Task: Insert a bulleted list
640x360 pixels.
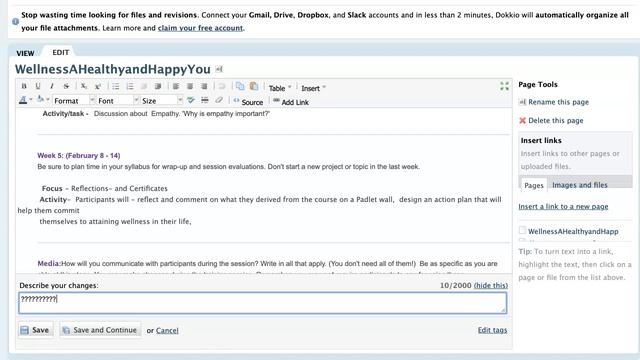Action: 116,86
